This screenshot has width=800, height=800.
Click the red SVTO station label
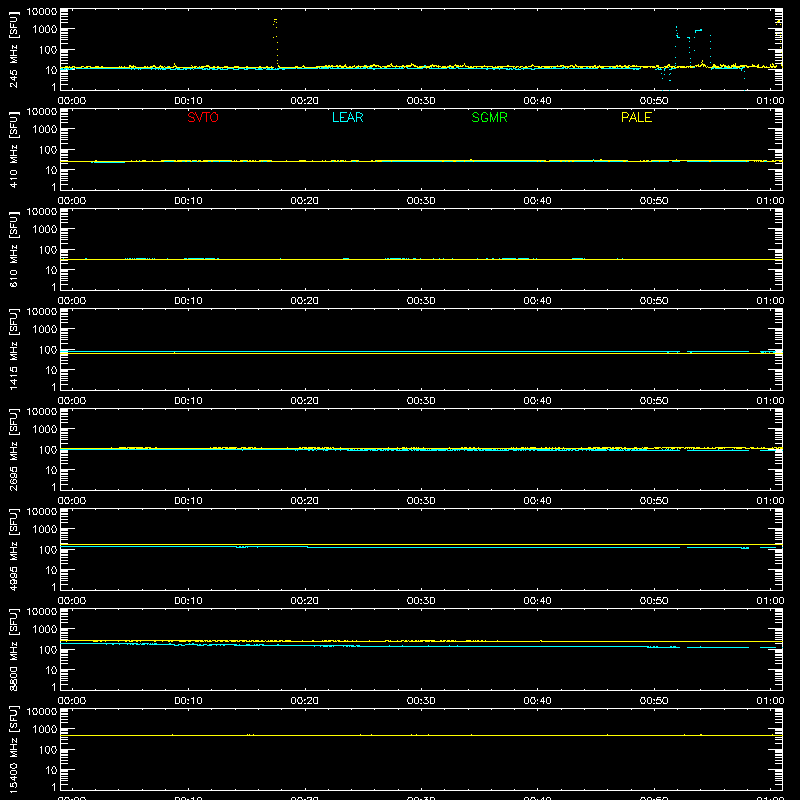click(x=203, y=117)
